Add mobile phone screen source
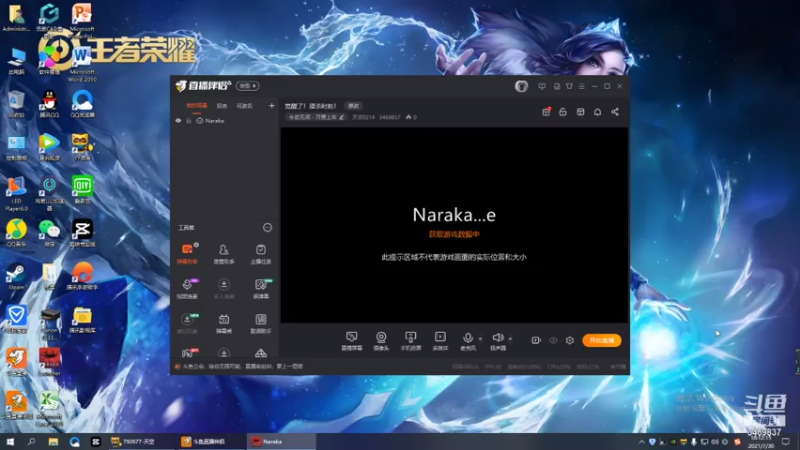The width and height of the screenshot is (800, 450). 411,340
